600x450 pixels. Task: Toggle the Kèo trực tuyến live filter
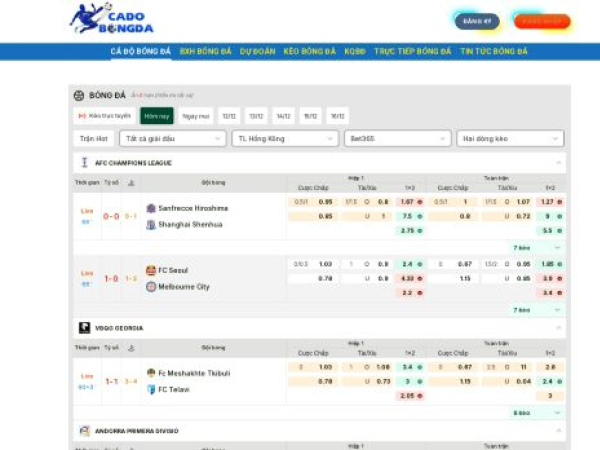point(106,116)
